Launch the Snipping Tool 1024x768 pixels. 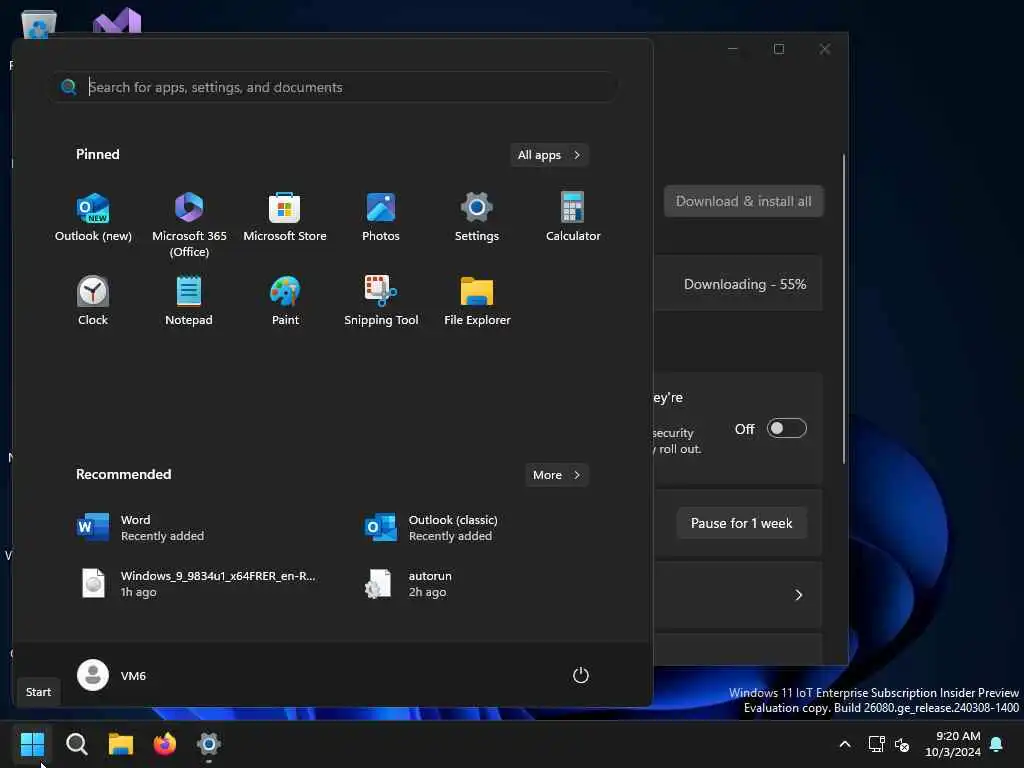tap(381, 302)
